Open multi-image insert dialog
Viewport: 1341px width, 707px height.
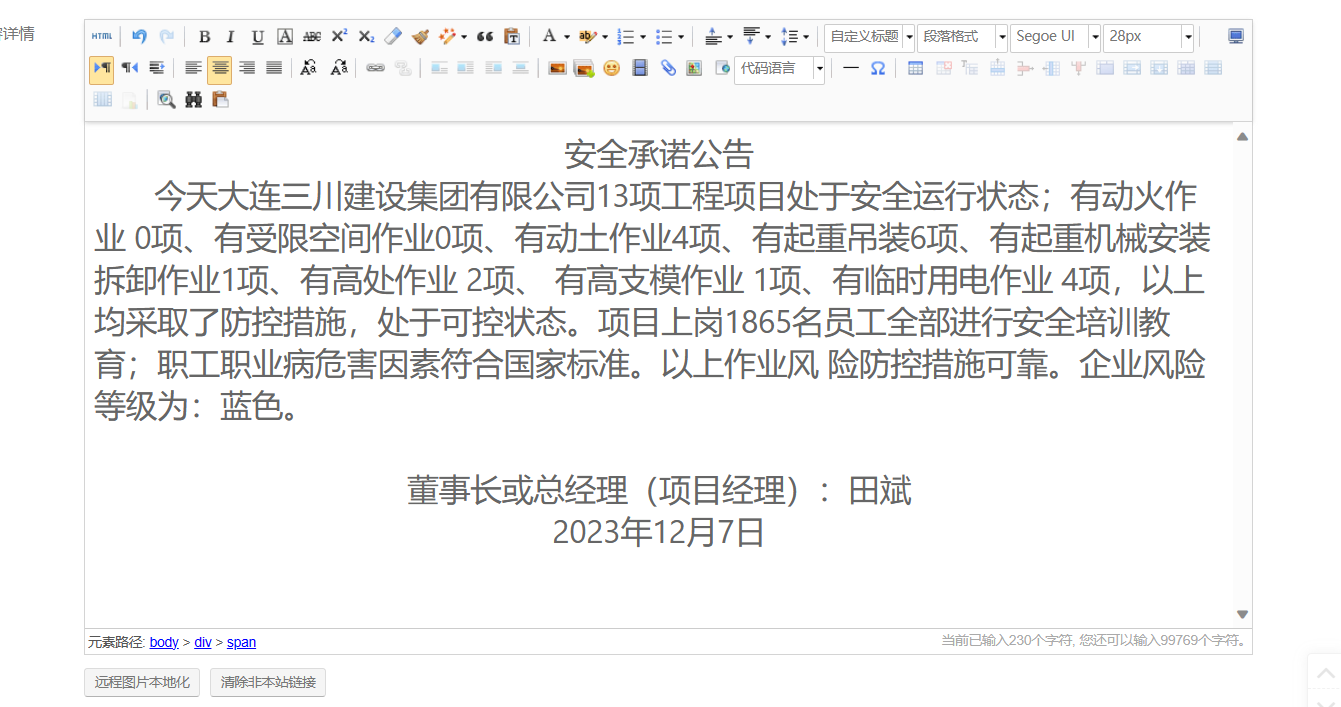[584, 68]
